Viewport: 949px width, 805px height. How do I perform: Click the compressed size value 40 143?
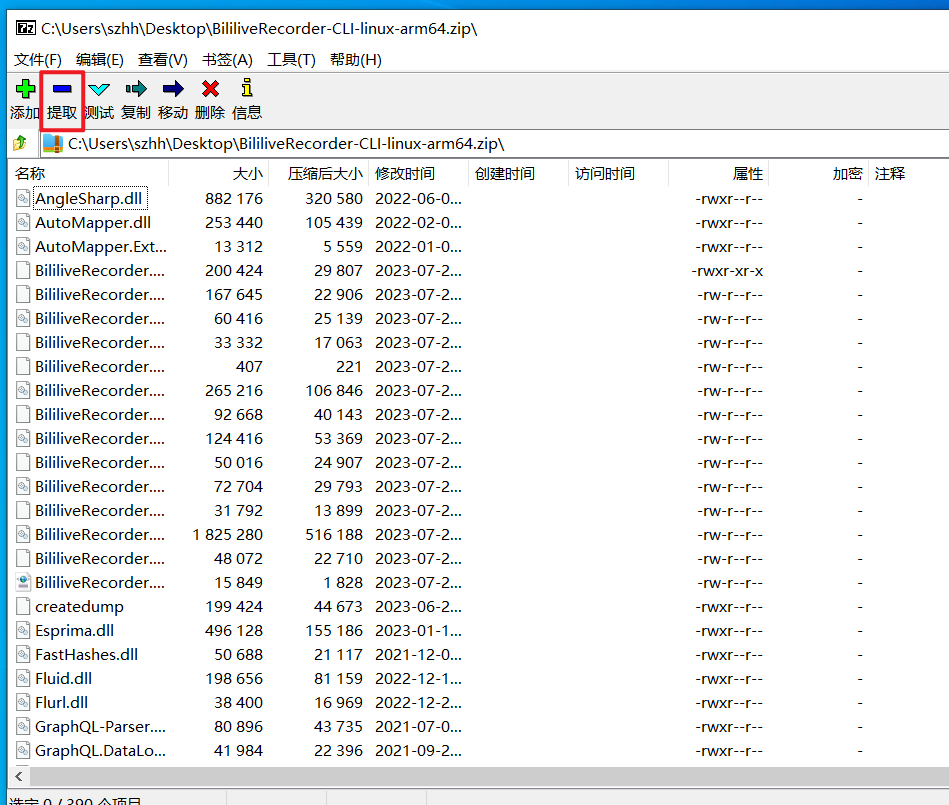(338, 415)
